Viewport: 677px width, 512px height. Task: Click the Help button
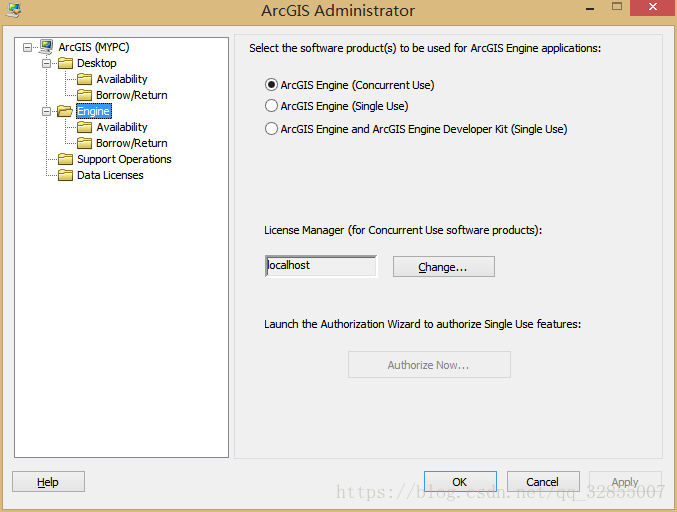[x=48, y=481]
